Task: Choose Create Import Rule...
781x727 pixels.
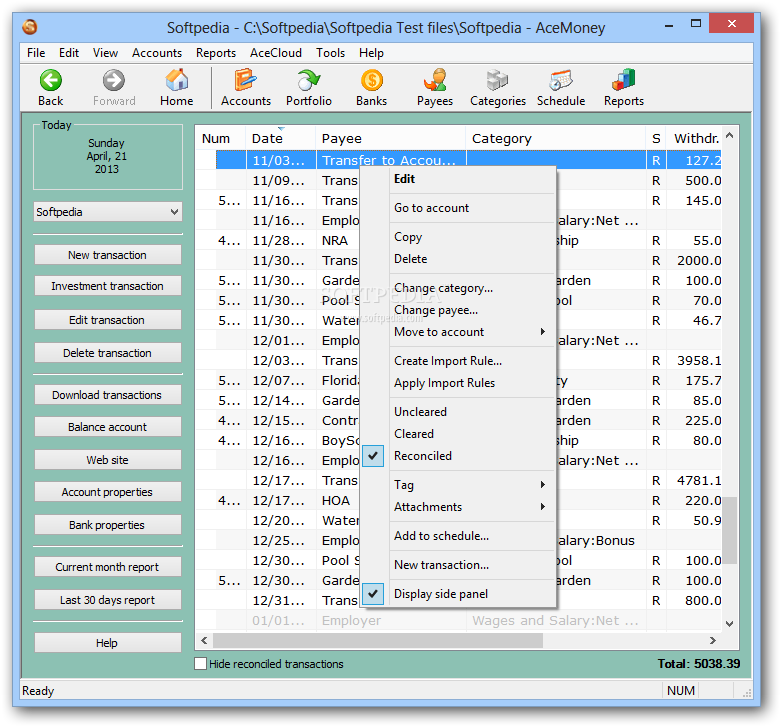Action: click(x=457, y=361)
